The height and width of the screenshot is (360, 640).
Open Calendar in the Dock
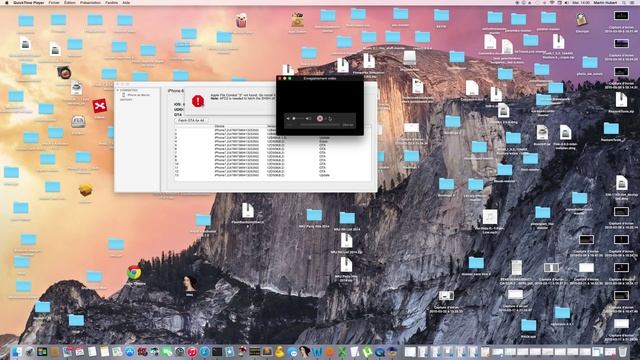click(x=80, y=352)
